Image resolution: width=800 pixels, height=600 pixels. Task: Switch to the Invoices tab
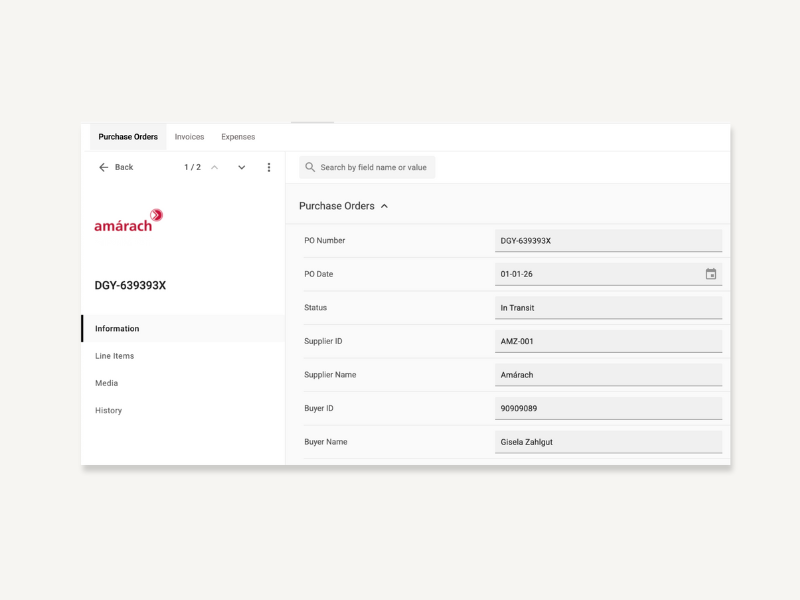pyautogui.click(x=189, y=137)
